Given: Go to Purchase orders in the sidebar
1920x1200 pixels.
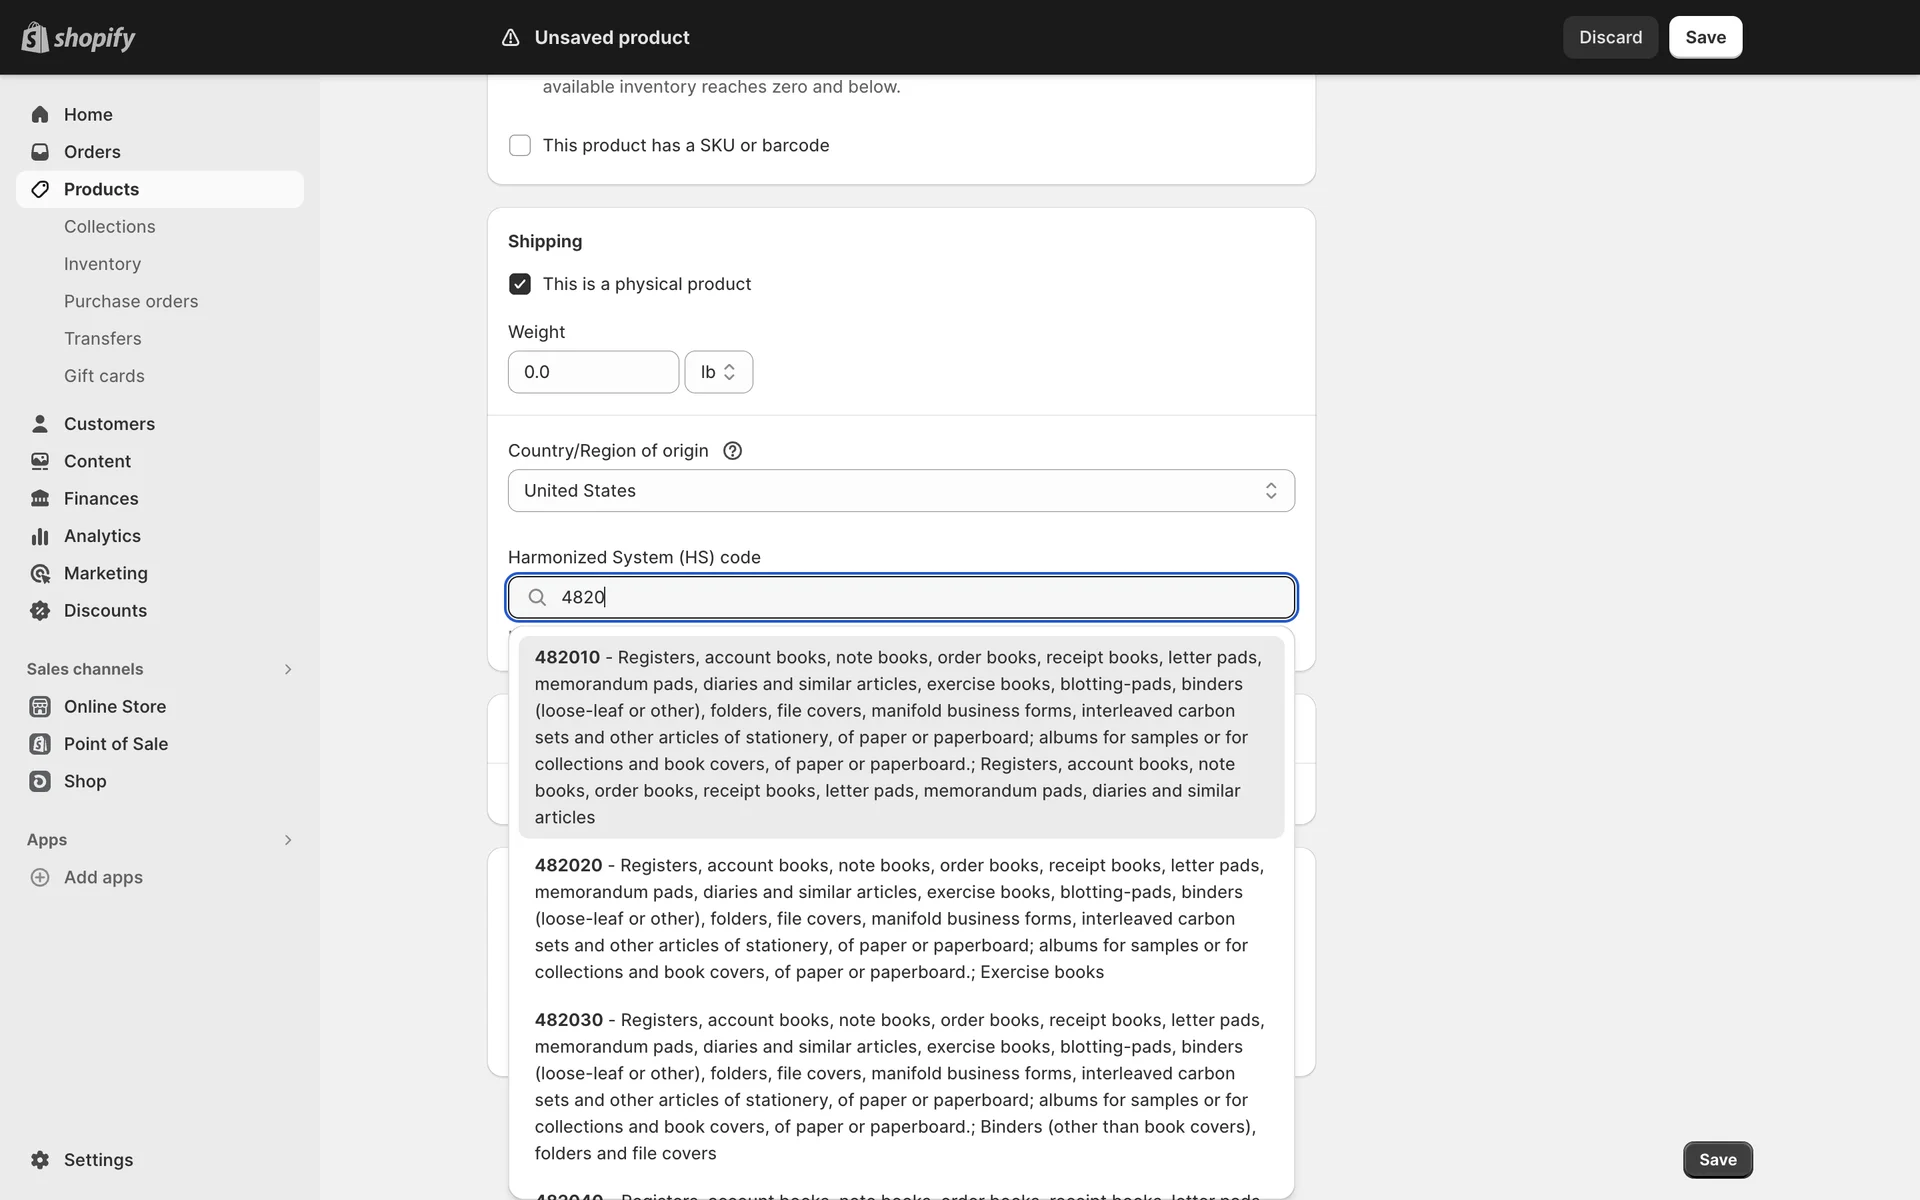Looking at the screenshot, I should pos(131,301).
